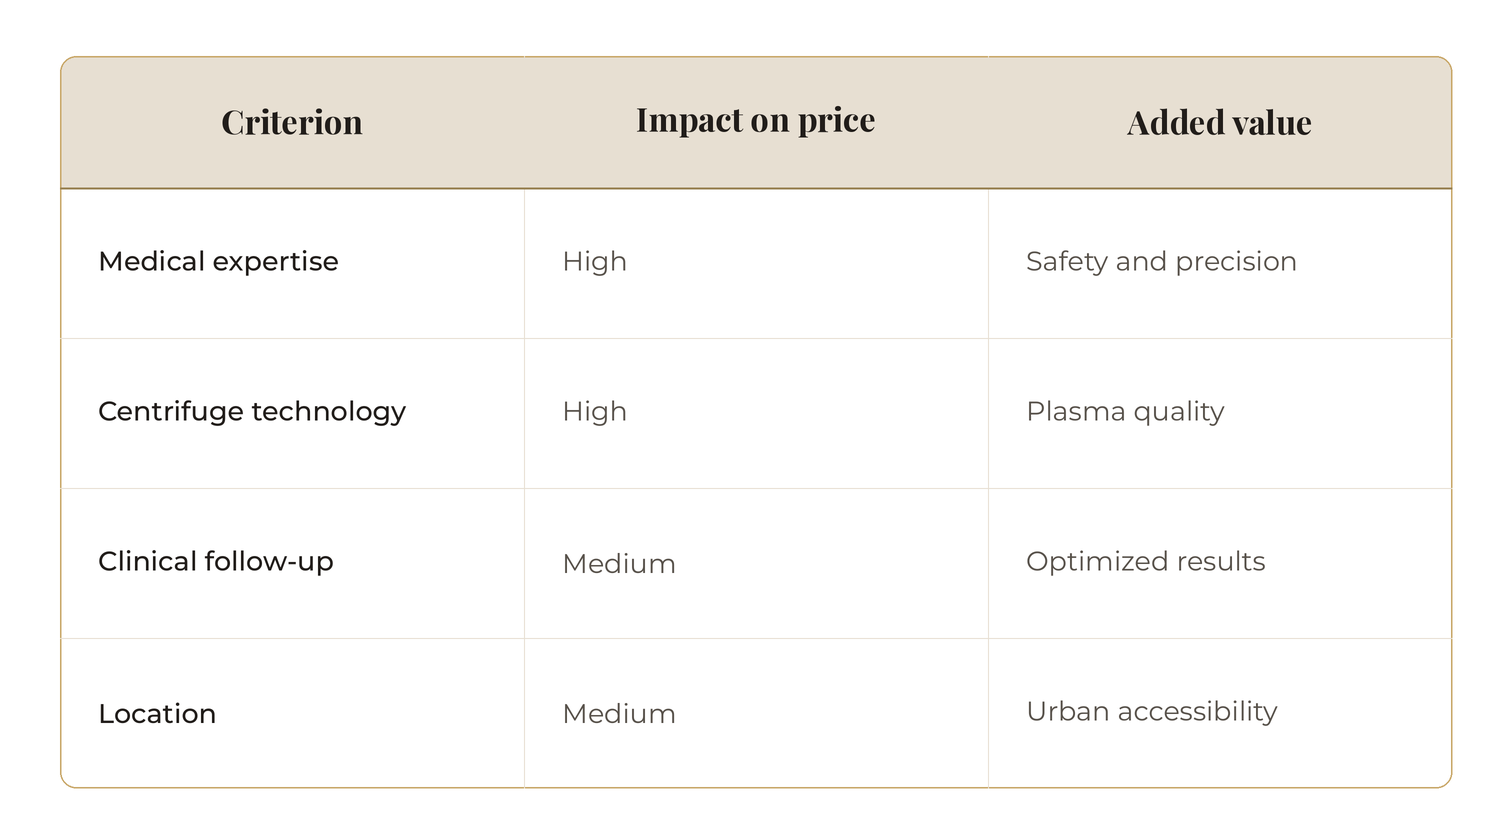Select the Optimized results cell

1219,564
